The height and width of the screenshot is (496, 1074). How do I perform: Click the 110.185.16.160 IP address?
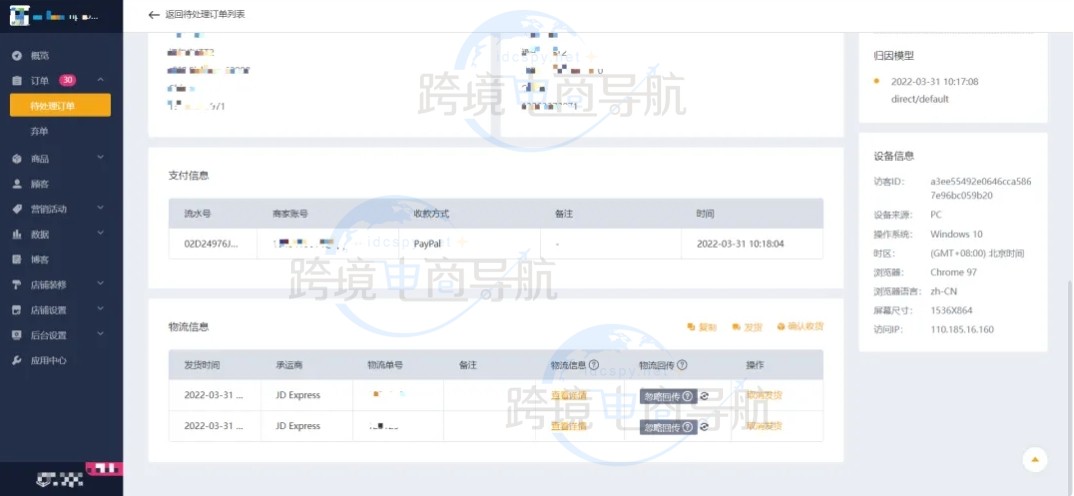coord(962,330)
